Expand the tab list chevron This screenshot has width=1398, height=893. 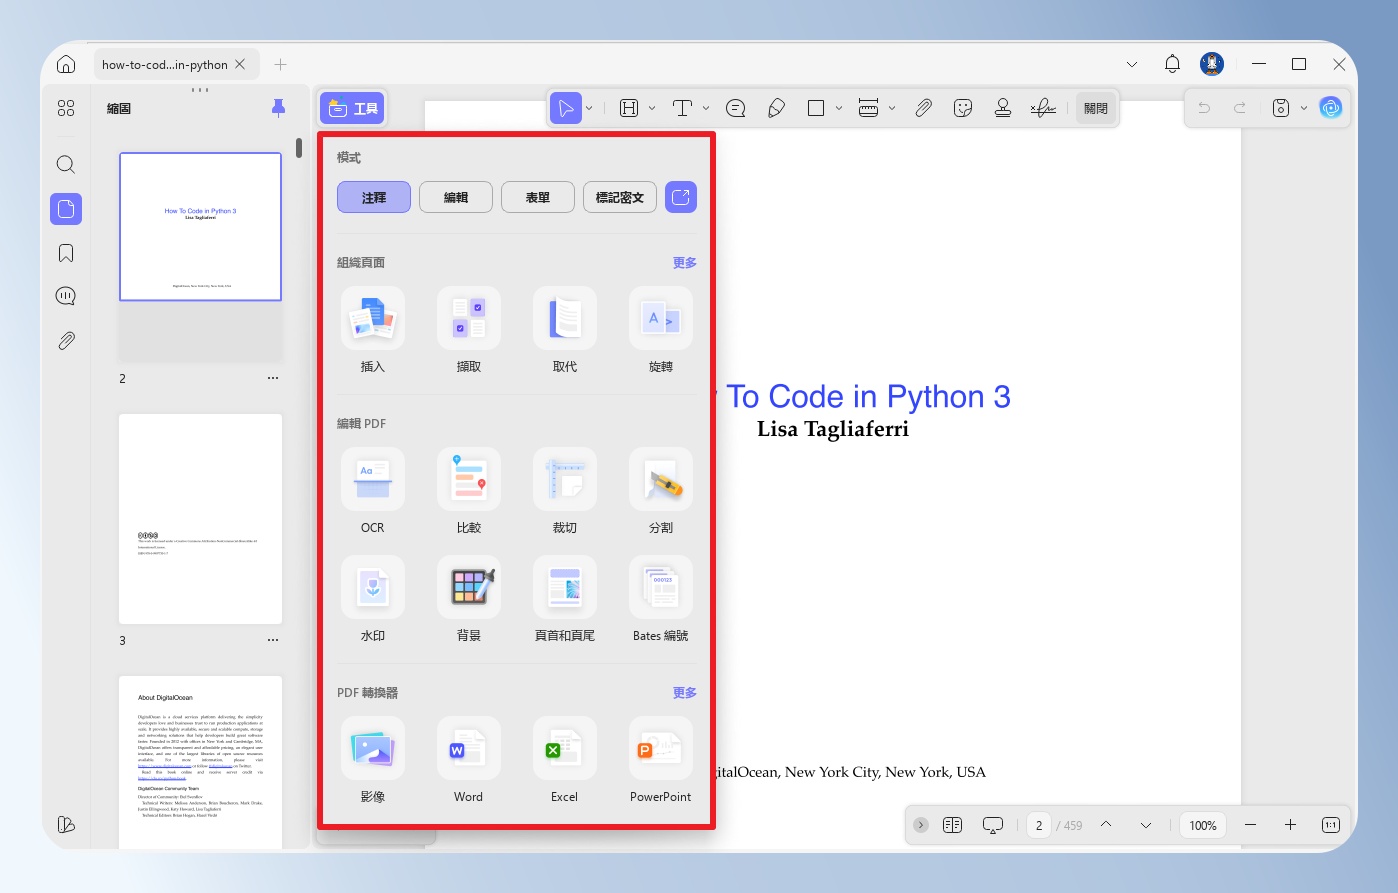[x=1132, y=64]
